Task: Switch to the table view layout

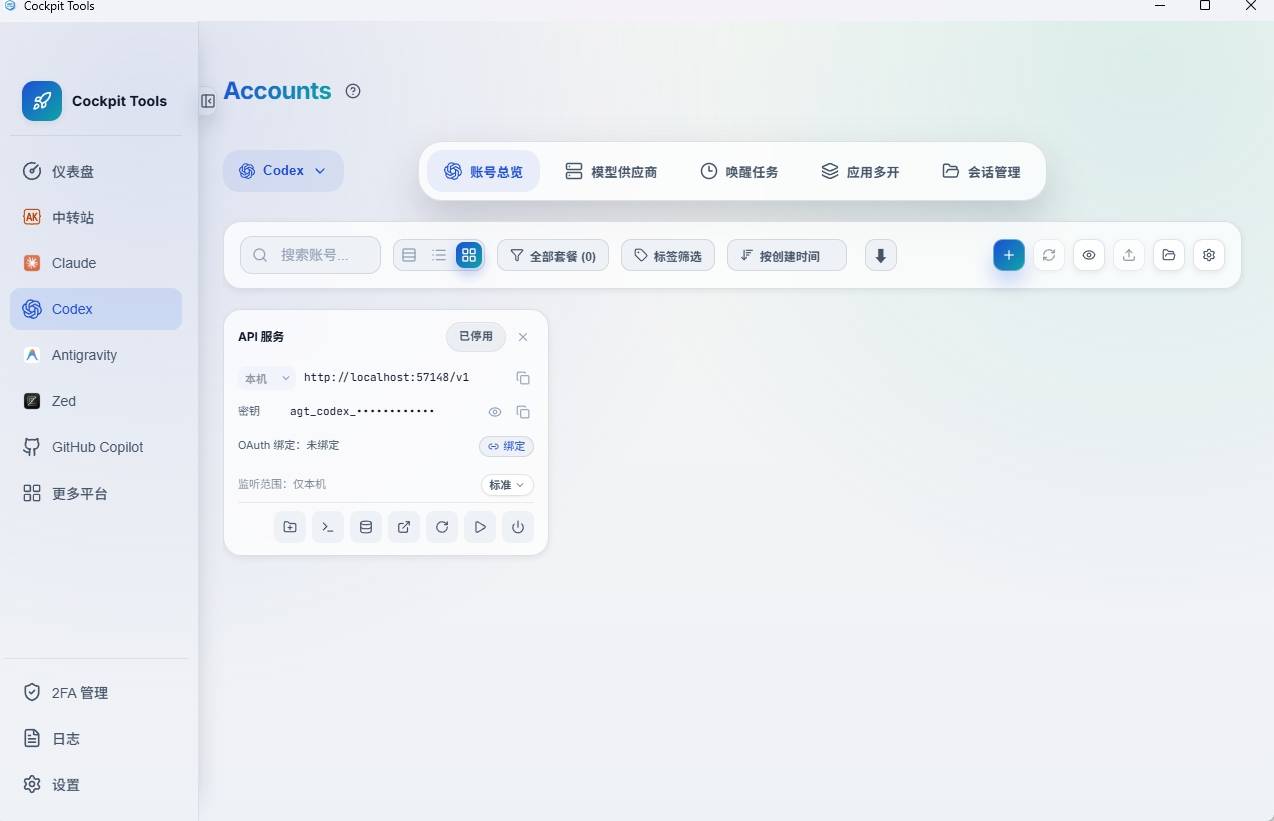Action: point(409,255)
